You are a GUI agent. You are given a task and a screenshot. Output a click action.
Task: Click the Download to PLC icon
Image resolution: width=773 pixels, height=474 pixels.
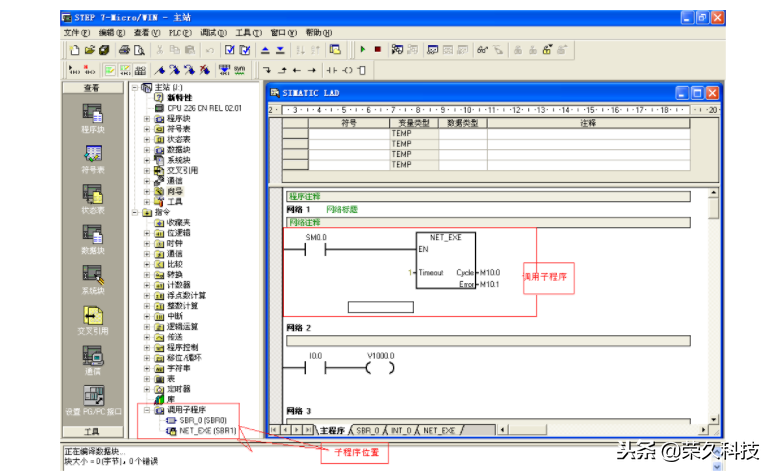(280, 50)
